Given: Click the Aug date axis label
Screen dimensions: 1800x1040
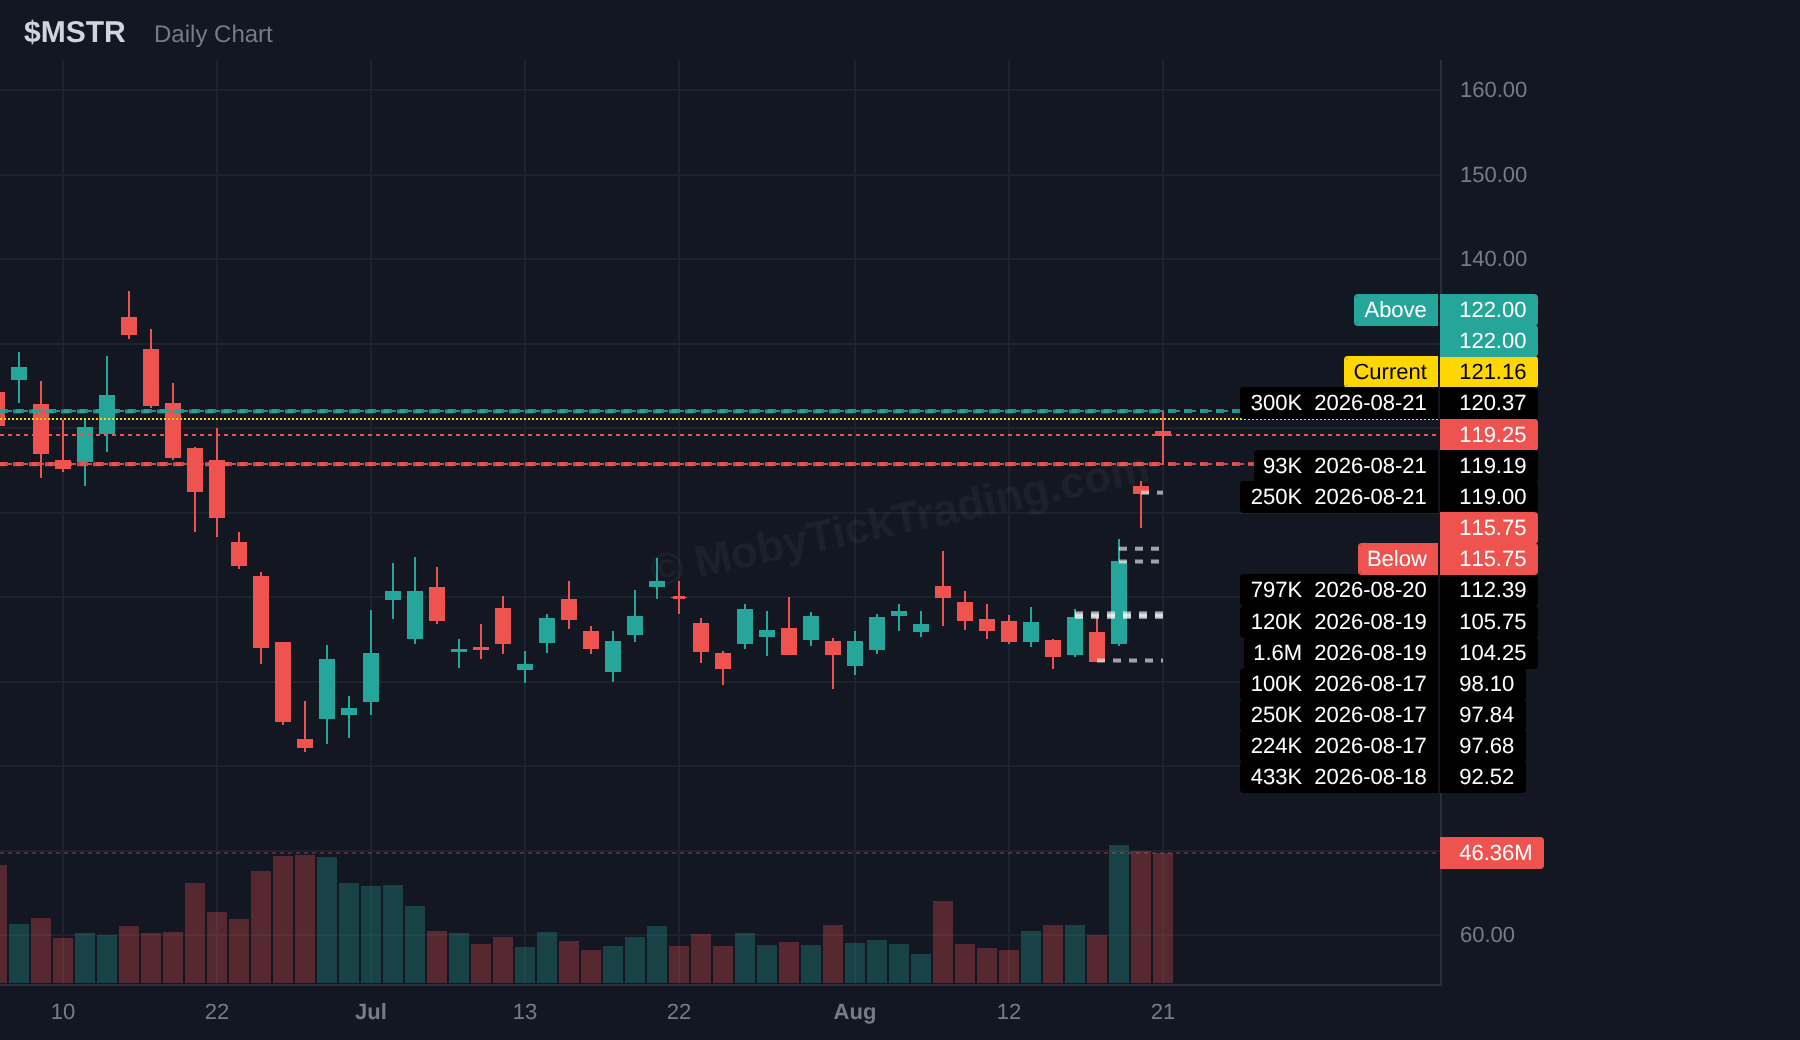Looking at the screenshot, I should click(x=855, y=1012).
